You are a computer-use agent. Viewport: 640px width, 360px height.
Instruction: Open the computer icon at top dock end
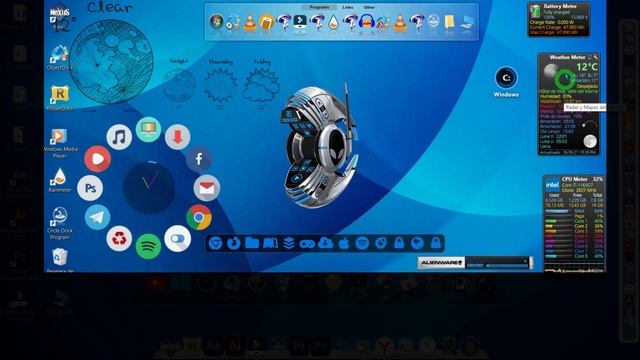coord(467,23)
